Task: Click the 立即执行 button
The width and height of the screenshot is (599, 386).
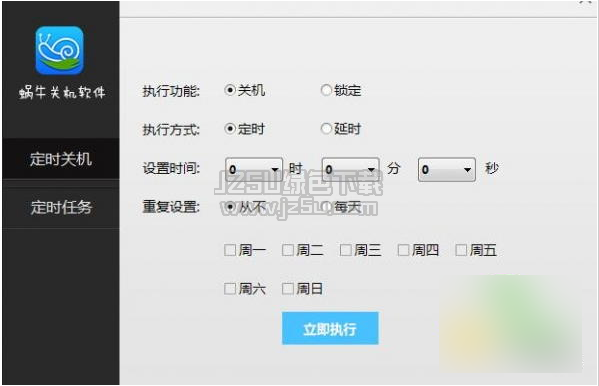Action: (x=330, y=328)
